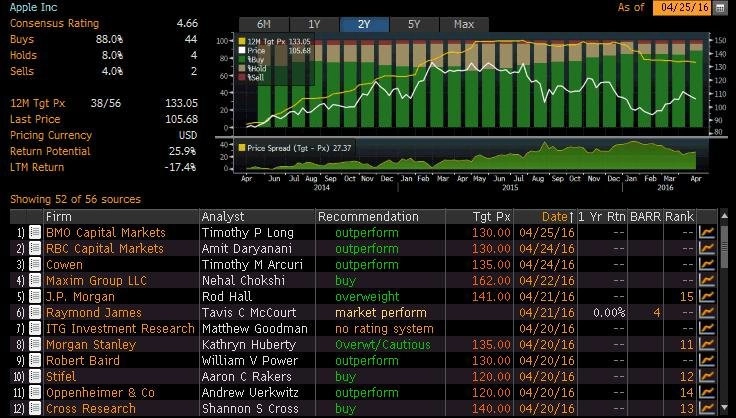Show chart icon for Robert Baird row

coord(706,360)
